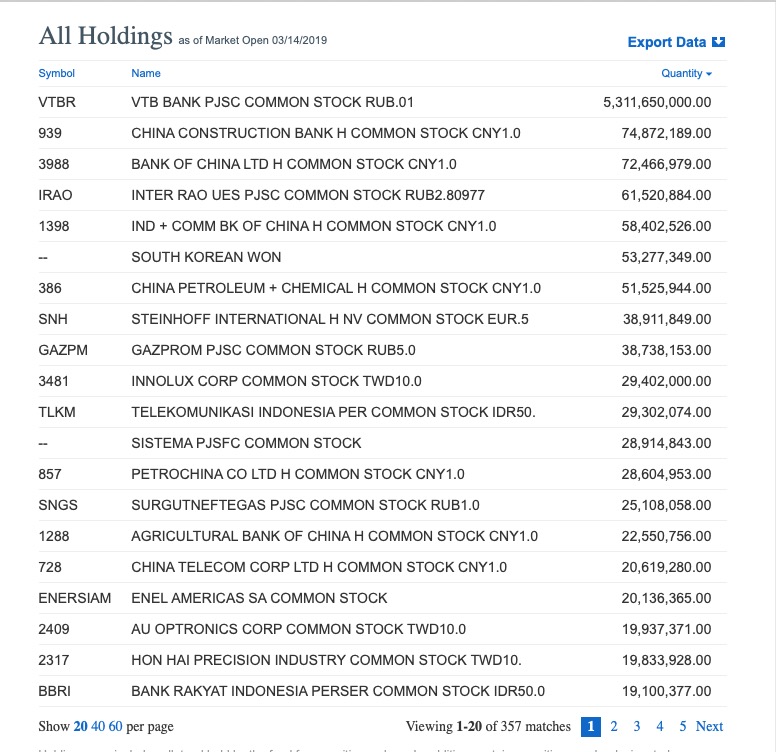Select the GAZPROM PJSC row name

click(273, 350)
